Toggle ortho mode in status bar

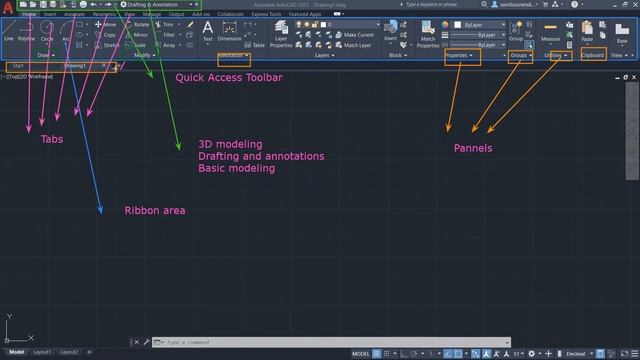404,353
